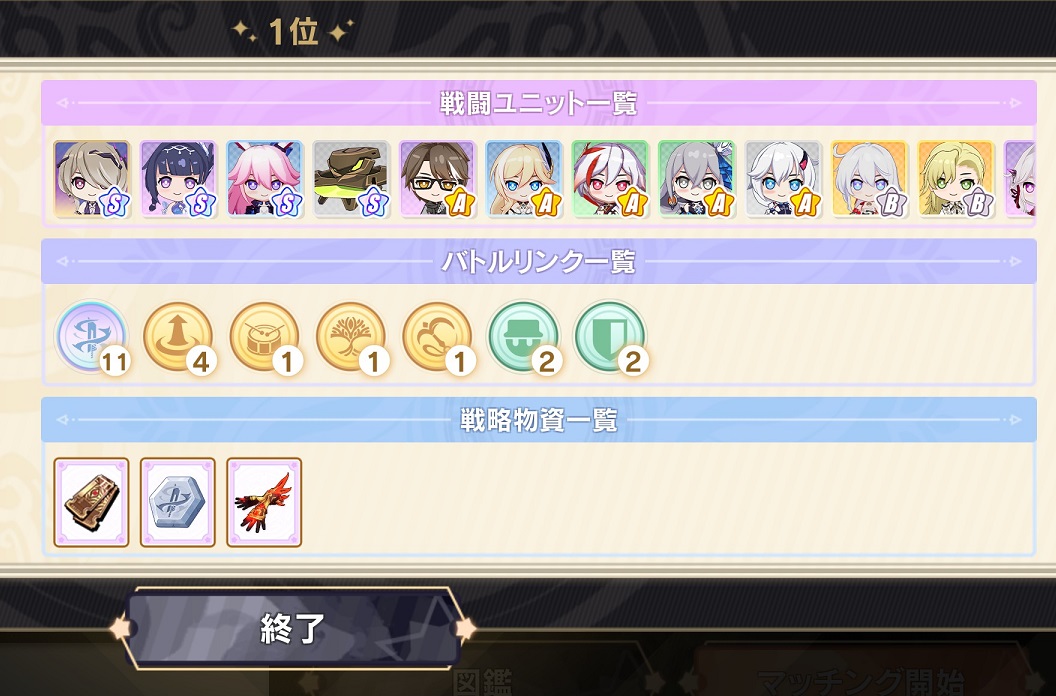Select the hexagonal stone emblem supply
Image resolution: width=1056 pixels, height=696 pixels.
click(x=178, y=502)
